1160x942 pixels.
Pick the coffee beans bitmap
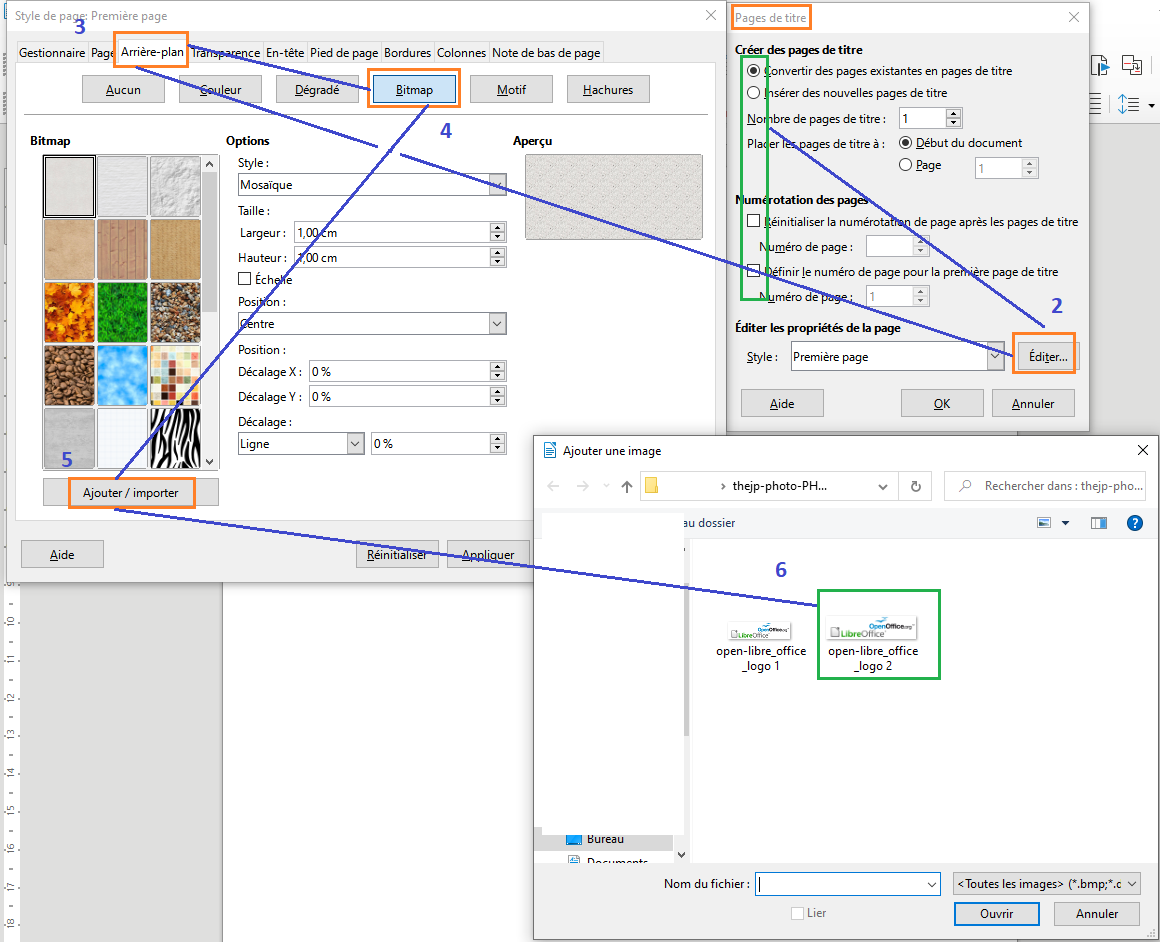[70, 375]
